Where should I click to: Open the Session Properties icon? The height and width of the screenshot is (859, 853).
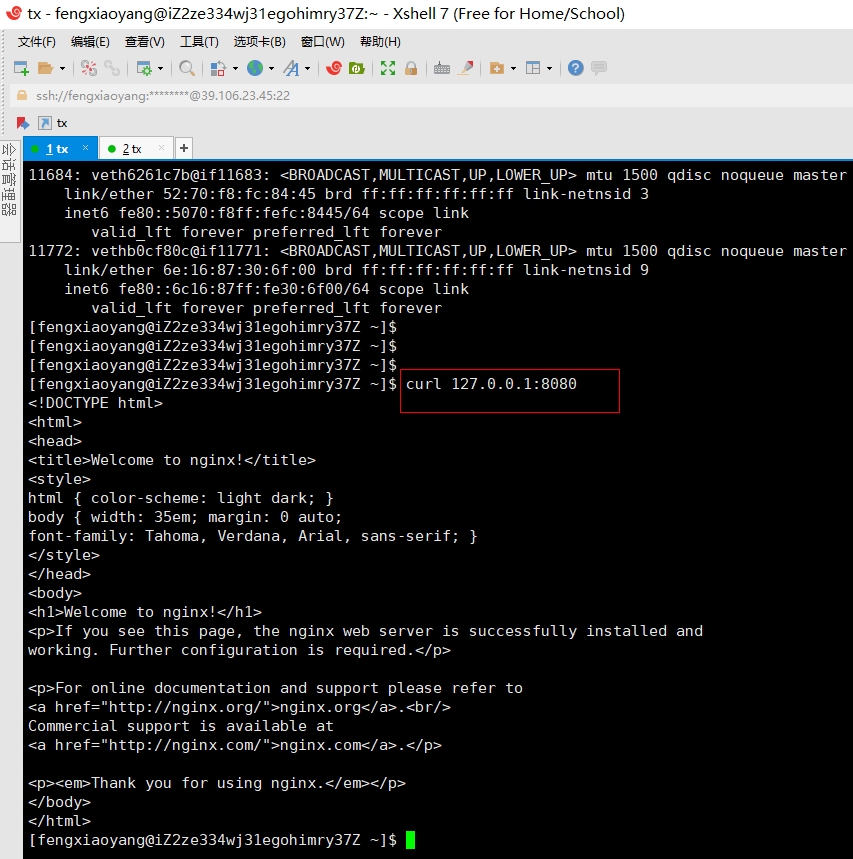[x=144, y=68]
